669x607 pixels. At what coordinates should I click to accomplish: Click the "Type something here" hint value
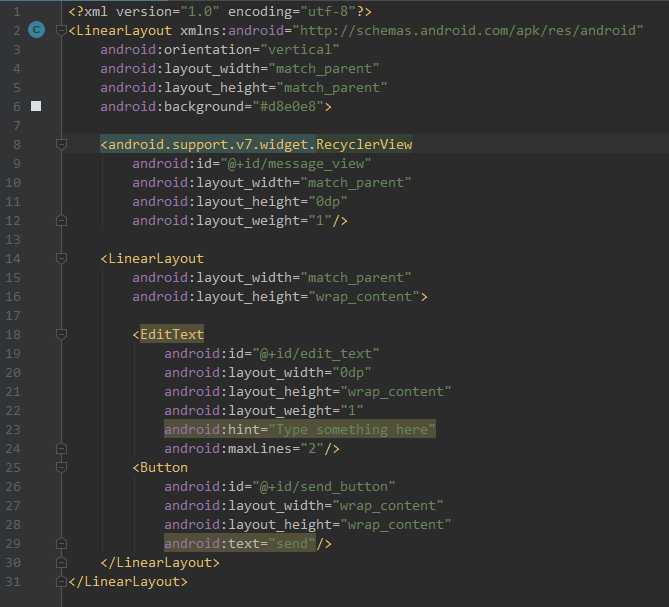click(352, 430)
